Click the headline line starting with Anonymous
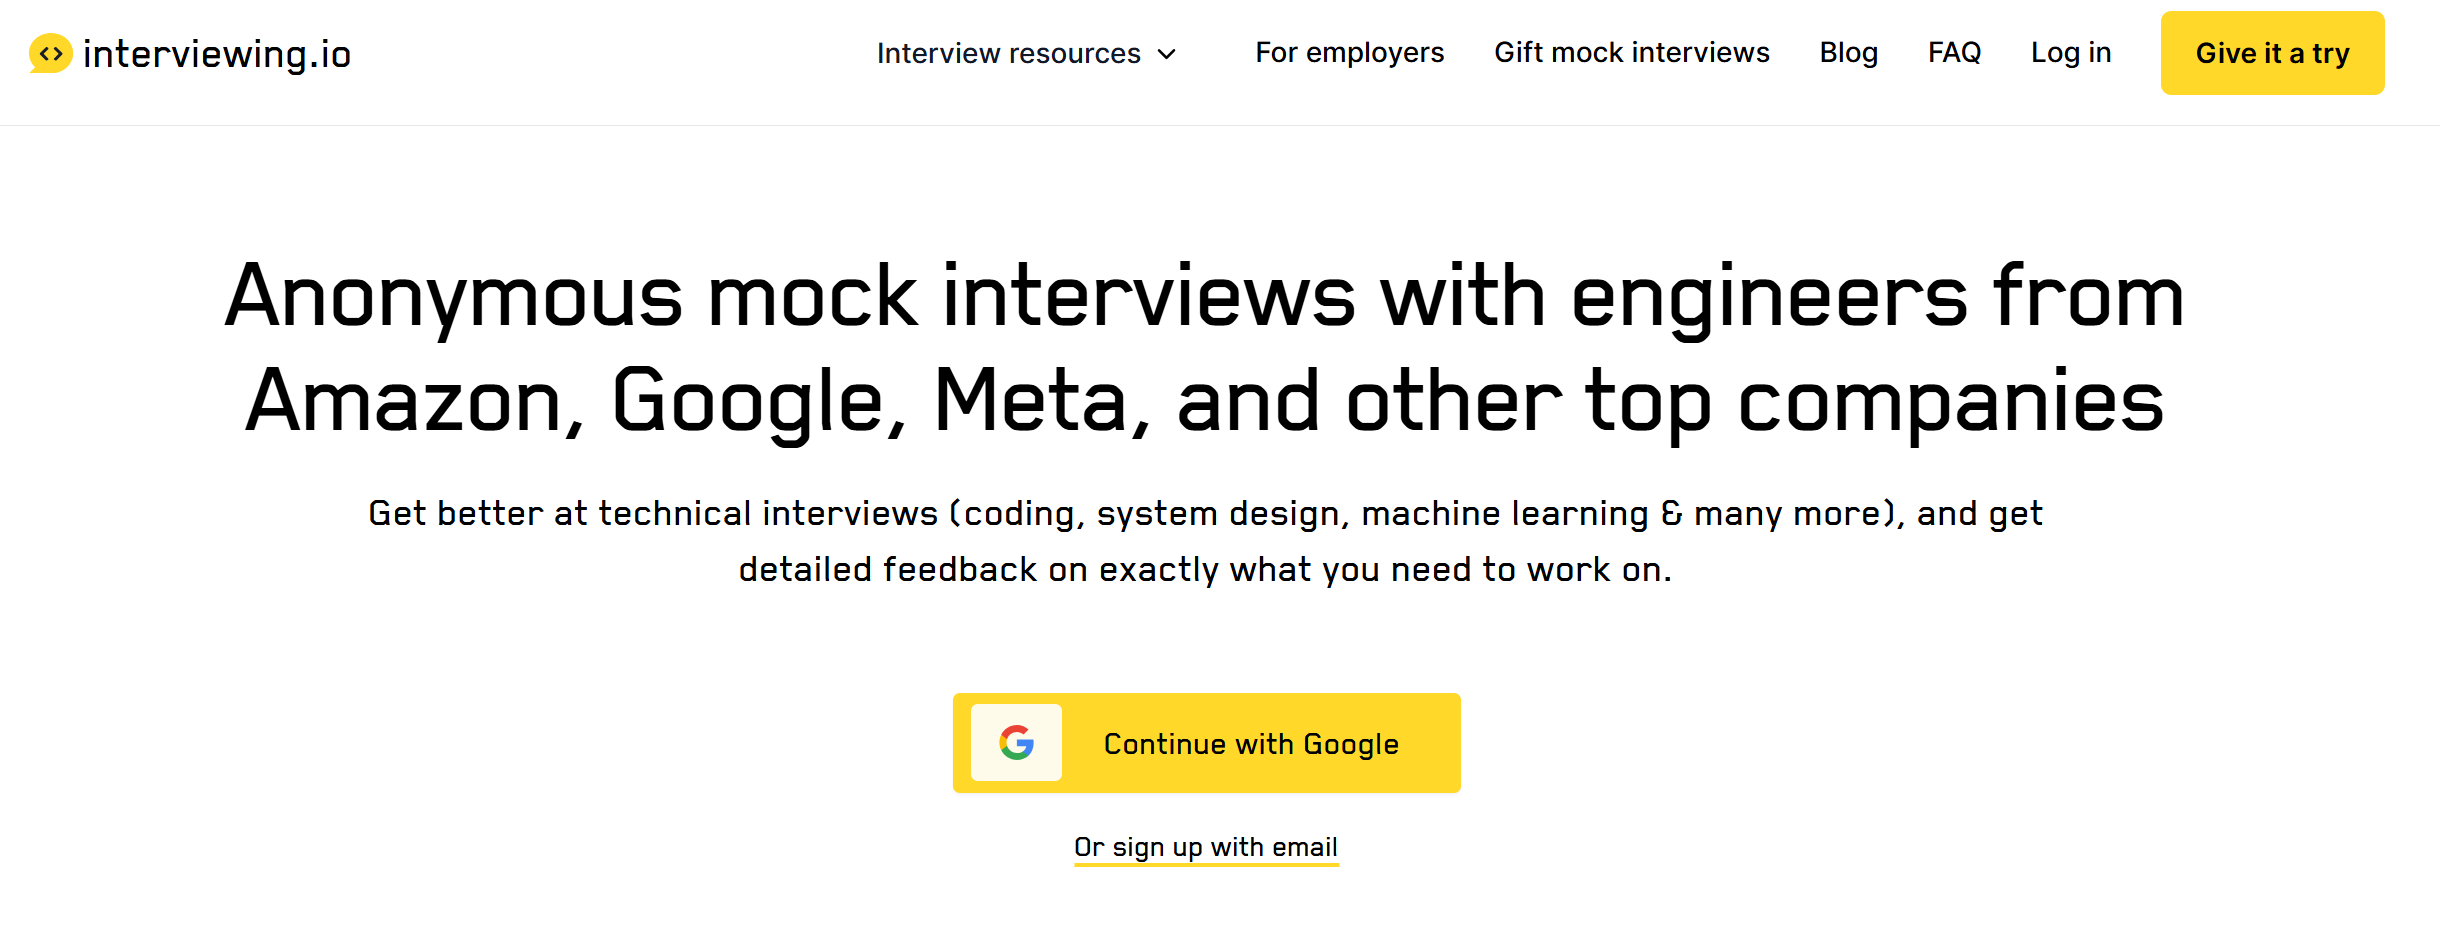Viewport: 2440px width, 931px height. click(1204, 297)
